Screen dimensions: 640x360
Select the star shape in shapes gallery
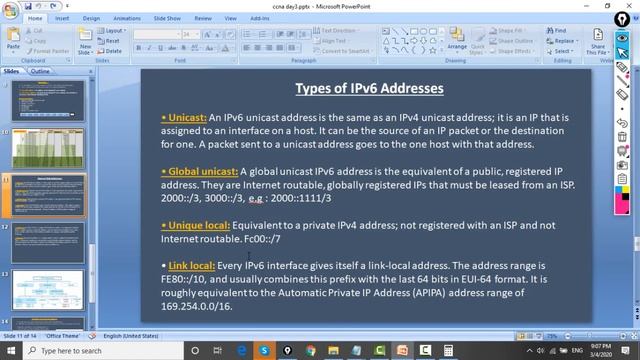pyautogui.click(x=433, y=51)
